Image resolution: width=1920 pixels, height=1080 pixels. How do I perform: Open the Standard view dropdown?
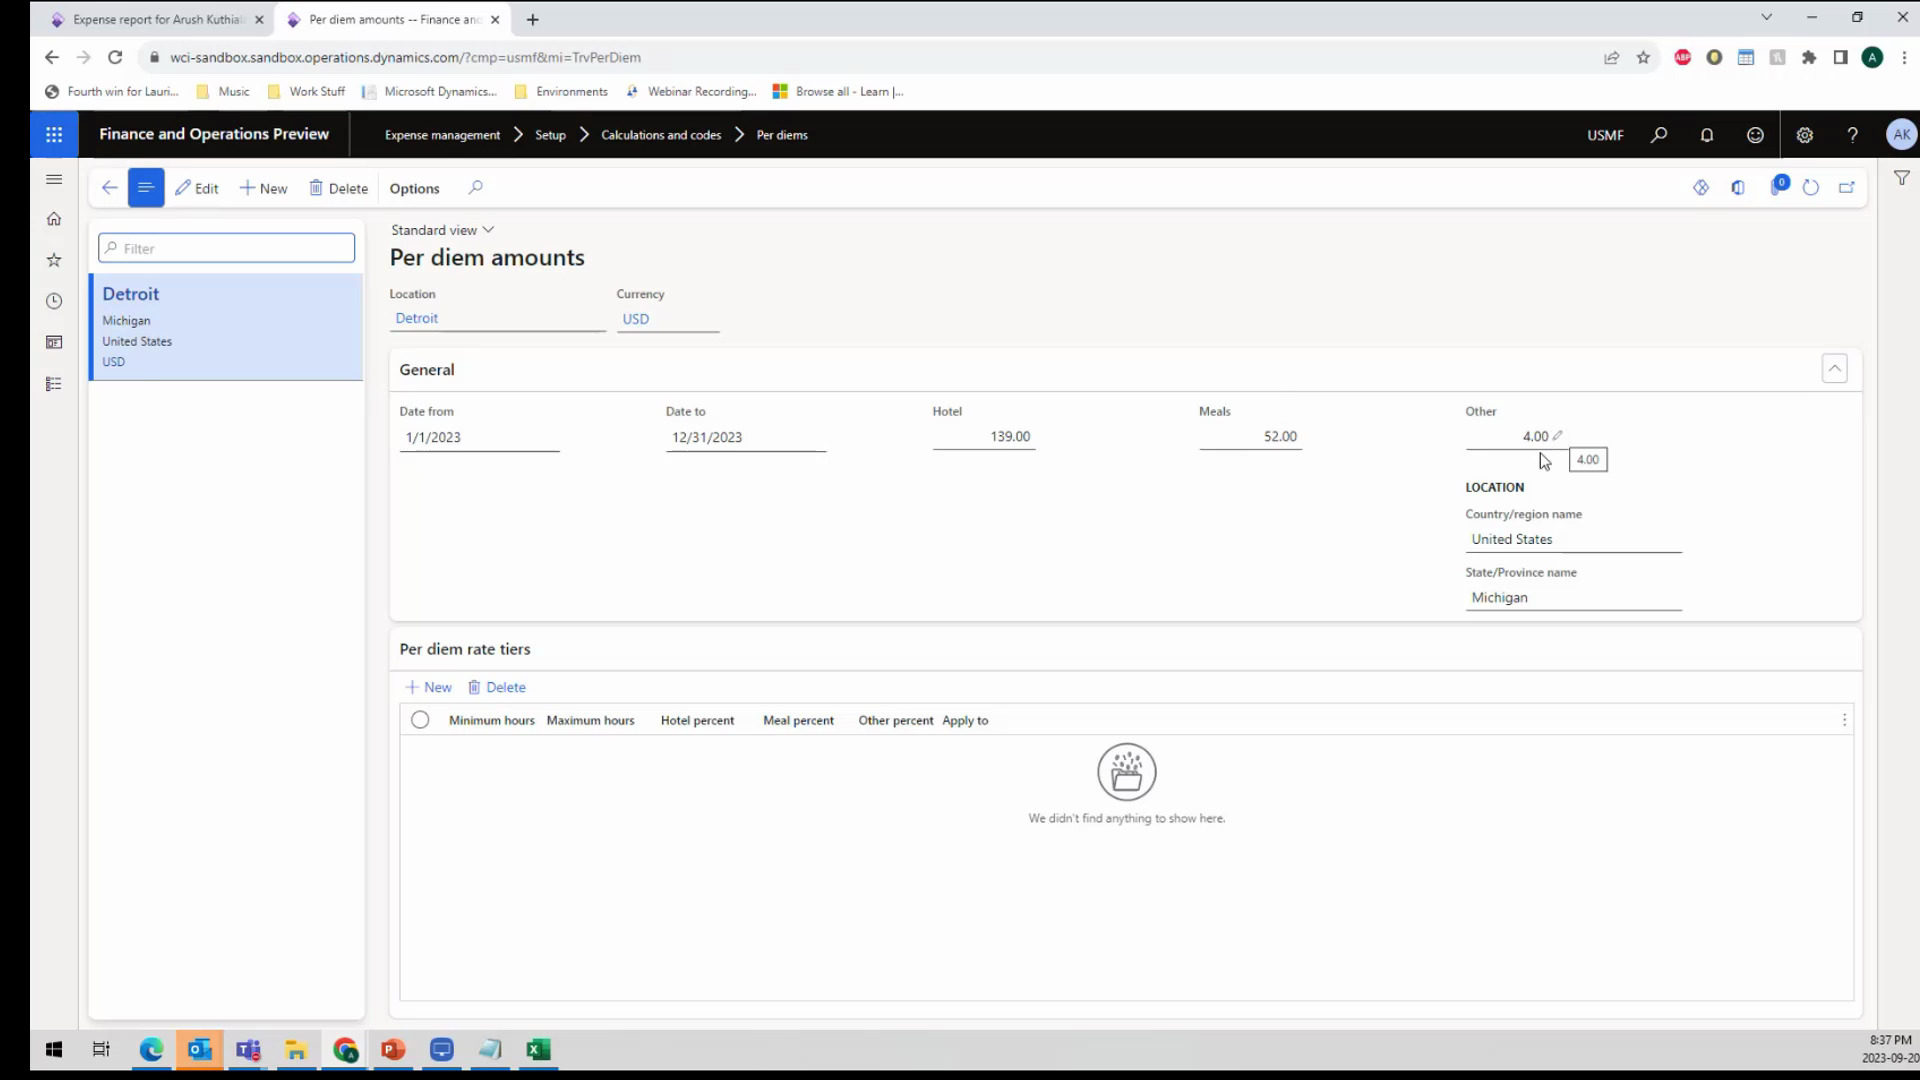(441, 229)
